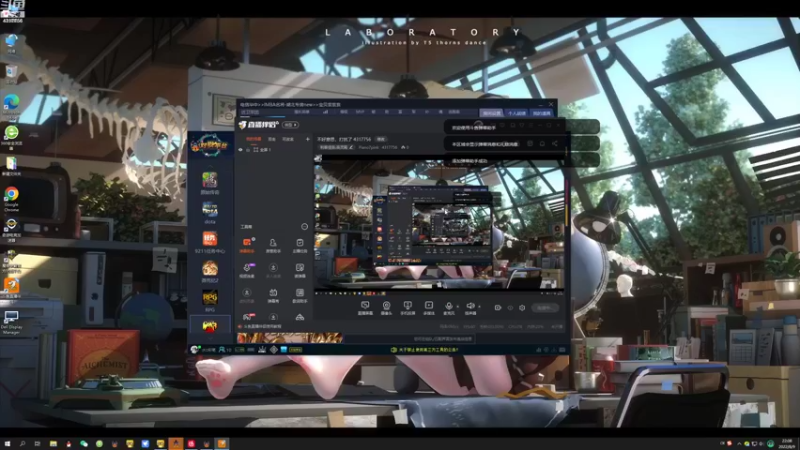Add the screen capture source from bottom toolbar

pyautogui.click(x=365, y=308)
